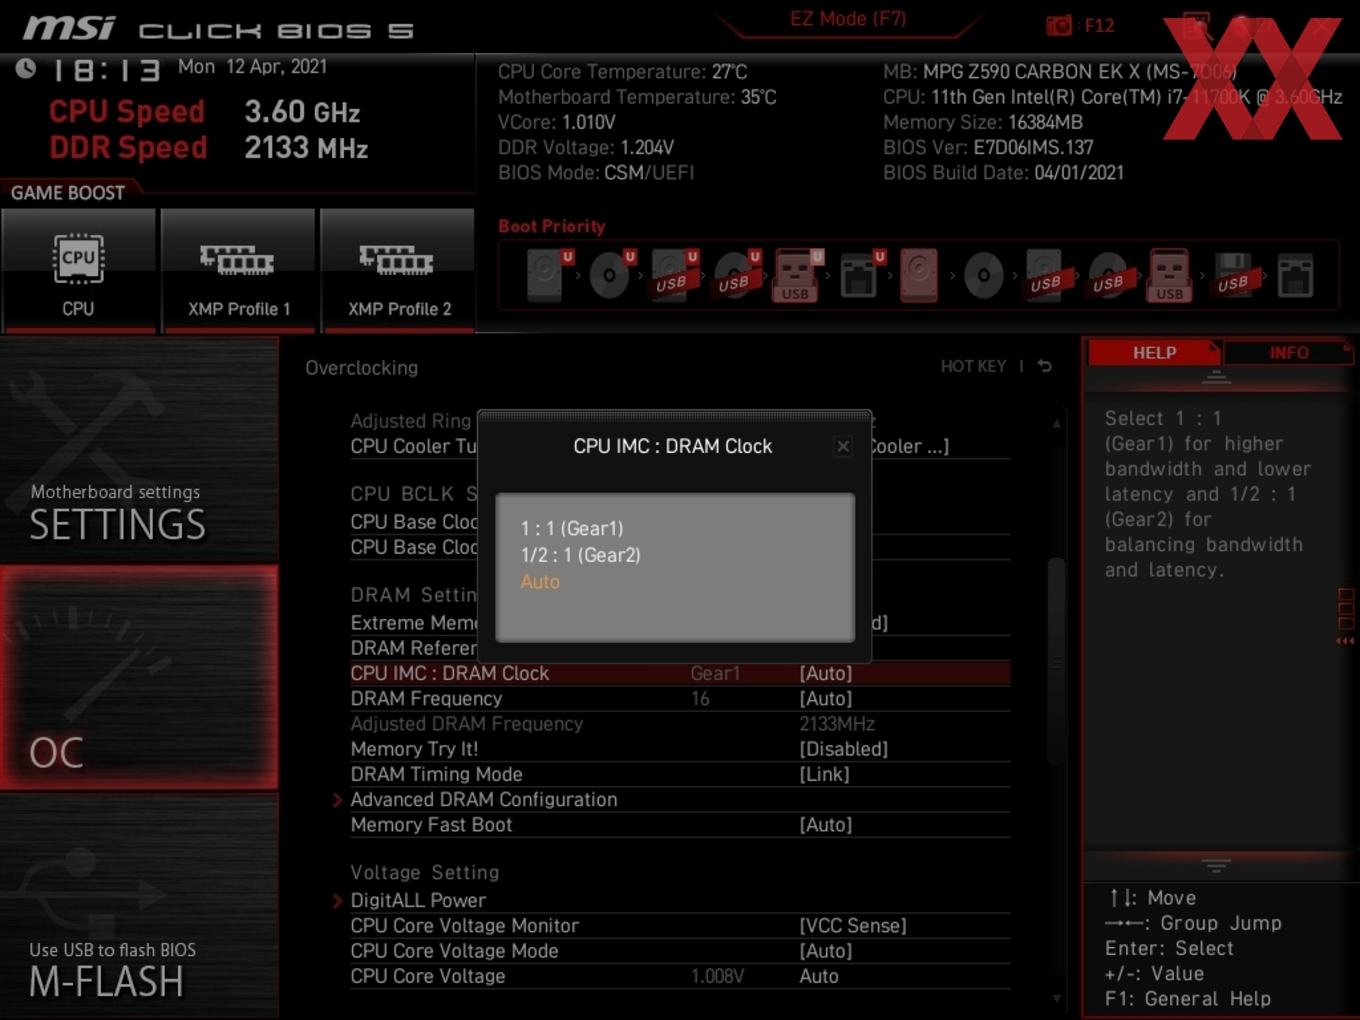The height and width of the screenshot is (1020, 1360).
Task: Select last network boot icon without badge
Action: 1295,275
